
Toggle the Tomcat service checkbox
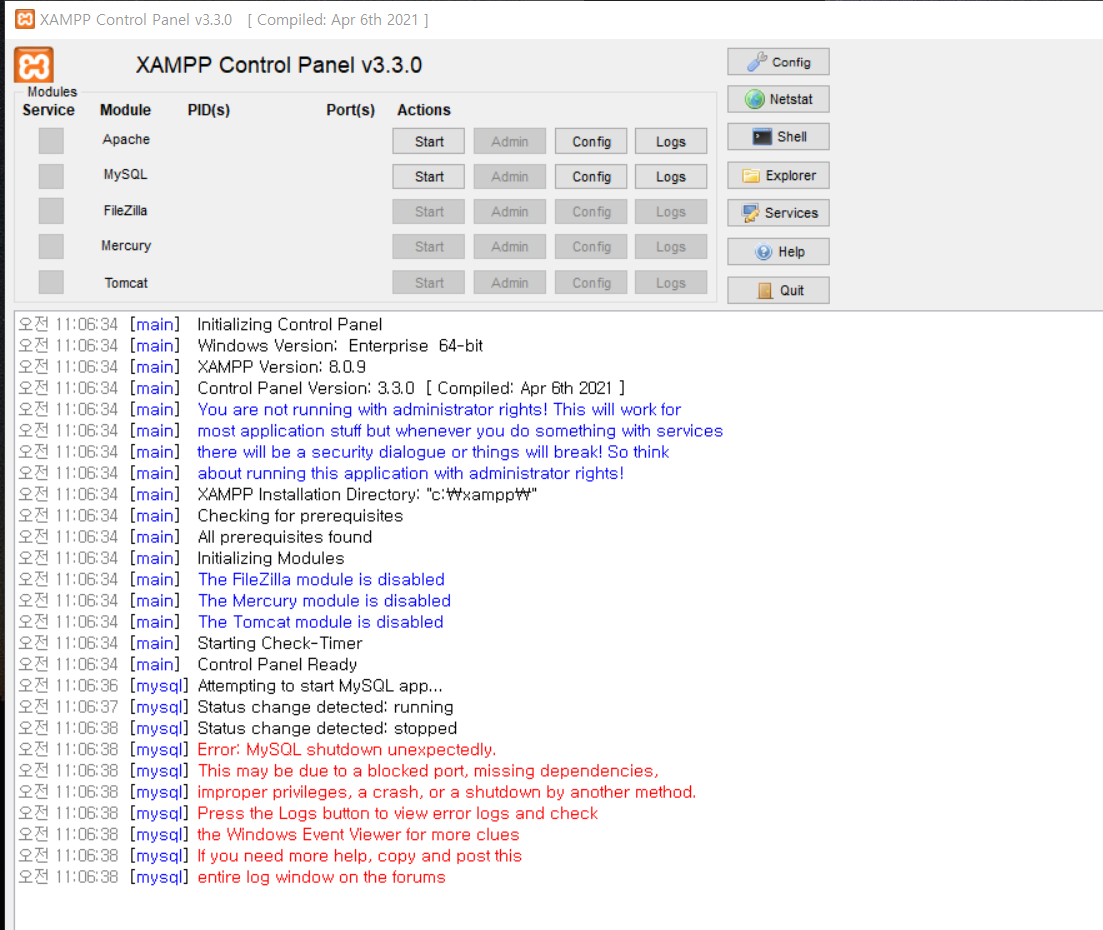click(x=51, y=282)
